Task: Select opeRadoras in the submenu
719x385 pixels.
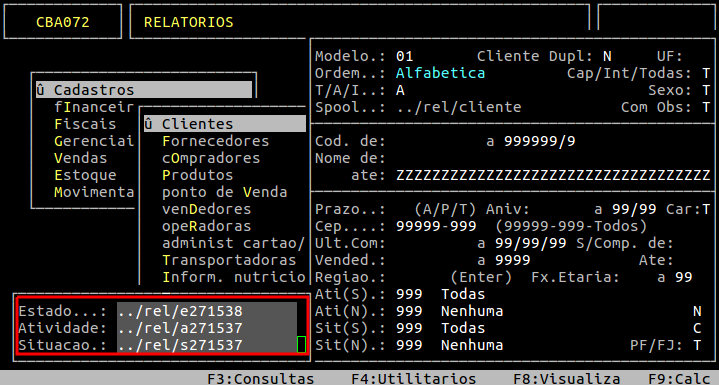Action: click(206, 226)
